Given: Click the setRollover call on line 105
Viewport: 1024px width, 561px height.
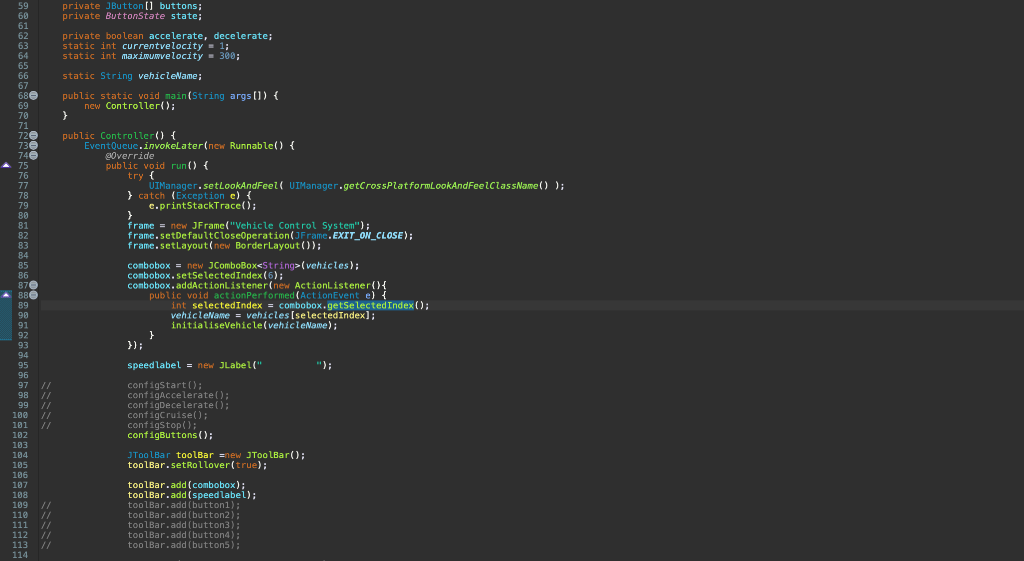Looking at the screenshot, I should tap(200, 465).
